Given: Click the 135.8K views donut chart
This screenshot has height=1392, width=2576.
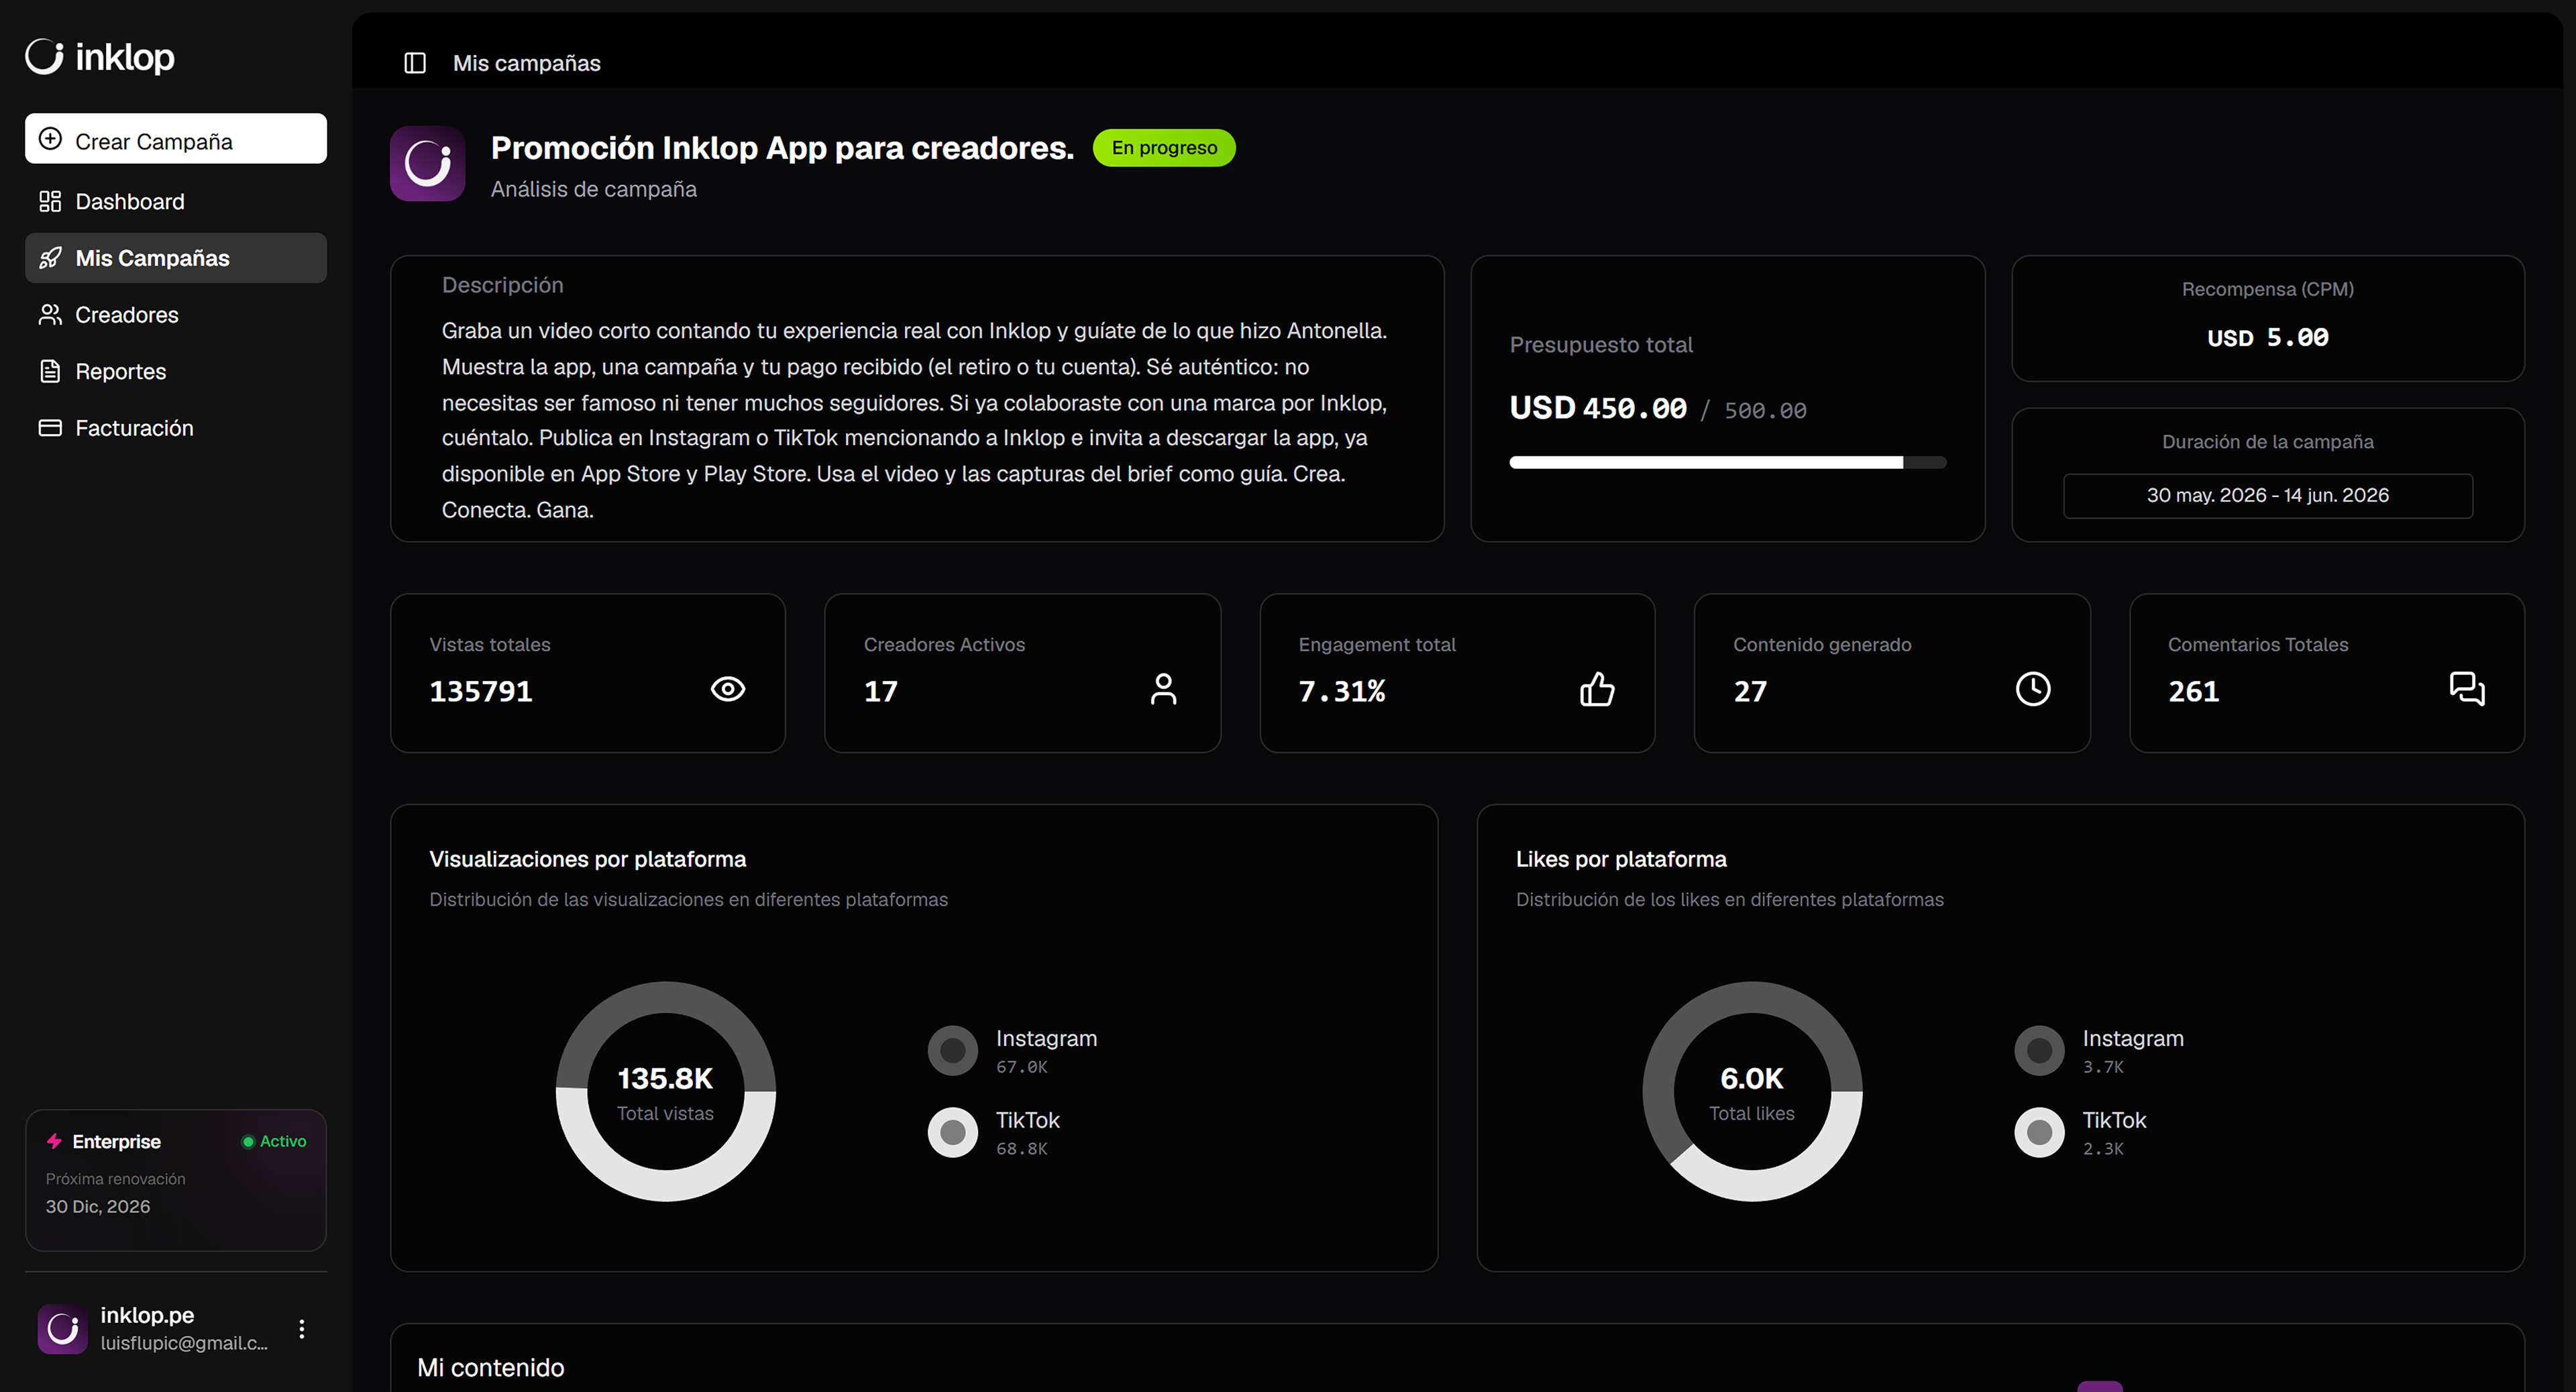Looking at the screenshot, I should pos(666,1091).
